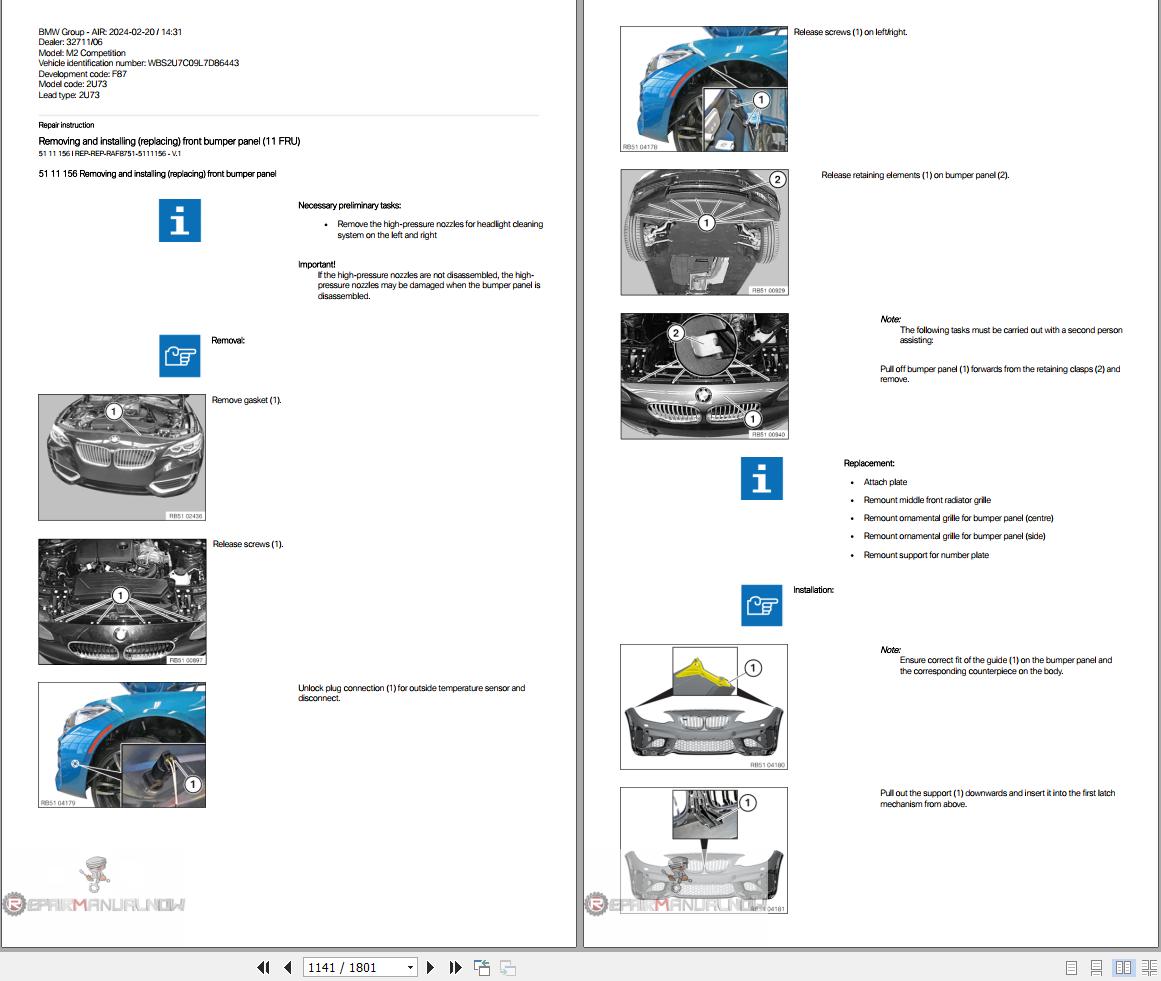Click 'Ensure correct fit of the guide (1)' note
Screen dimensions: 1161x981
tap(1006, 666)
